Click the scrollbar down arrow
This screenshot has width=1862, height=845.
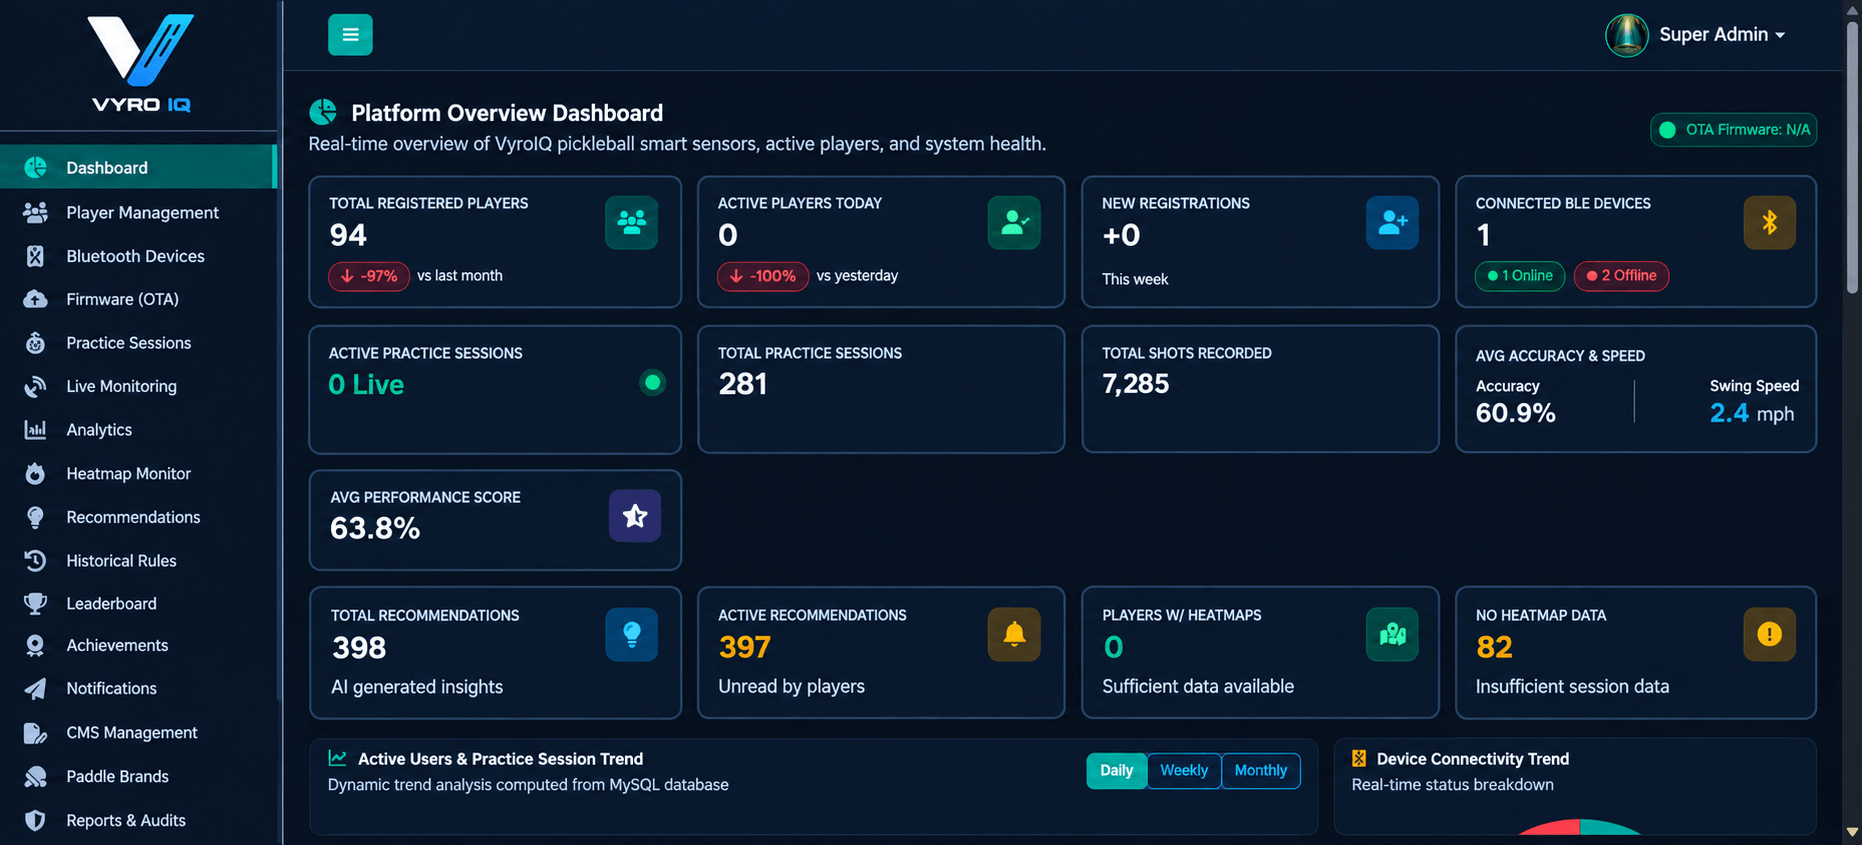click(x=1853, y=832)
